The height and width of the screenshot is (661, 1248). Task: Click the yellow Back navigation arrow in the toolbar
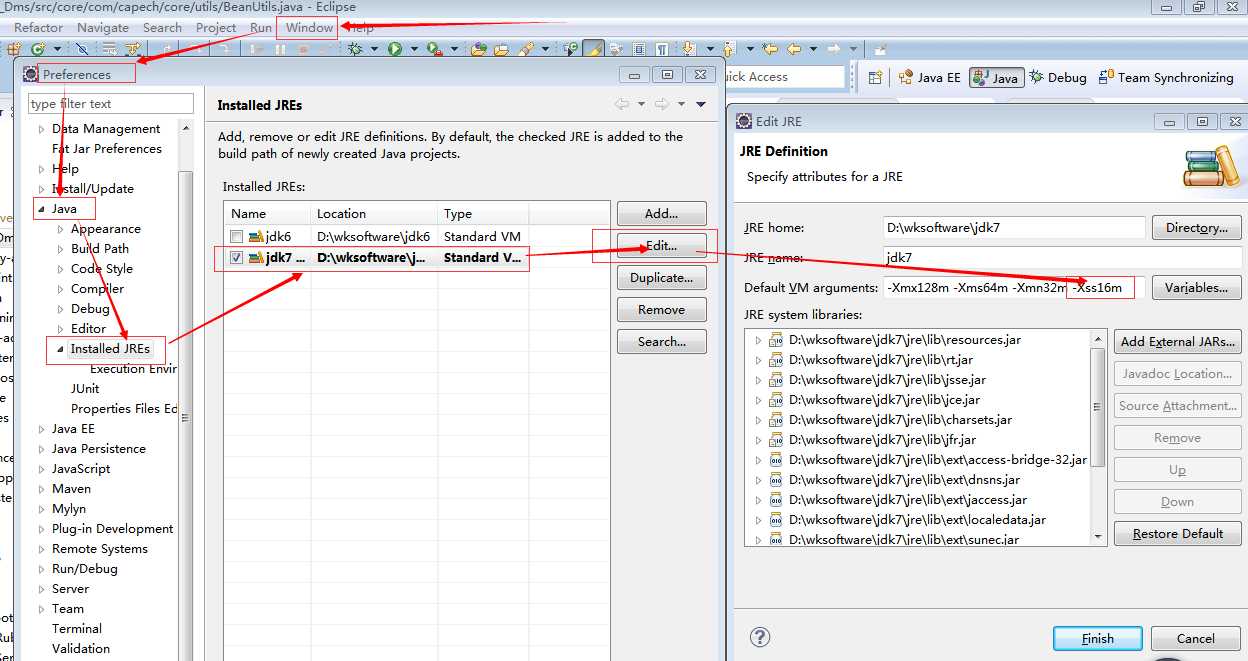click(x=793, y=48)
